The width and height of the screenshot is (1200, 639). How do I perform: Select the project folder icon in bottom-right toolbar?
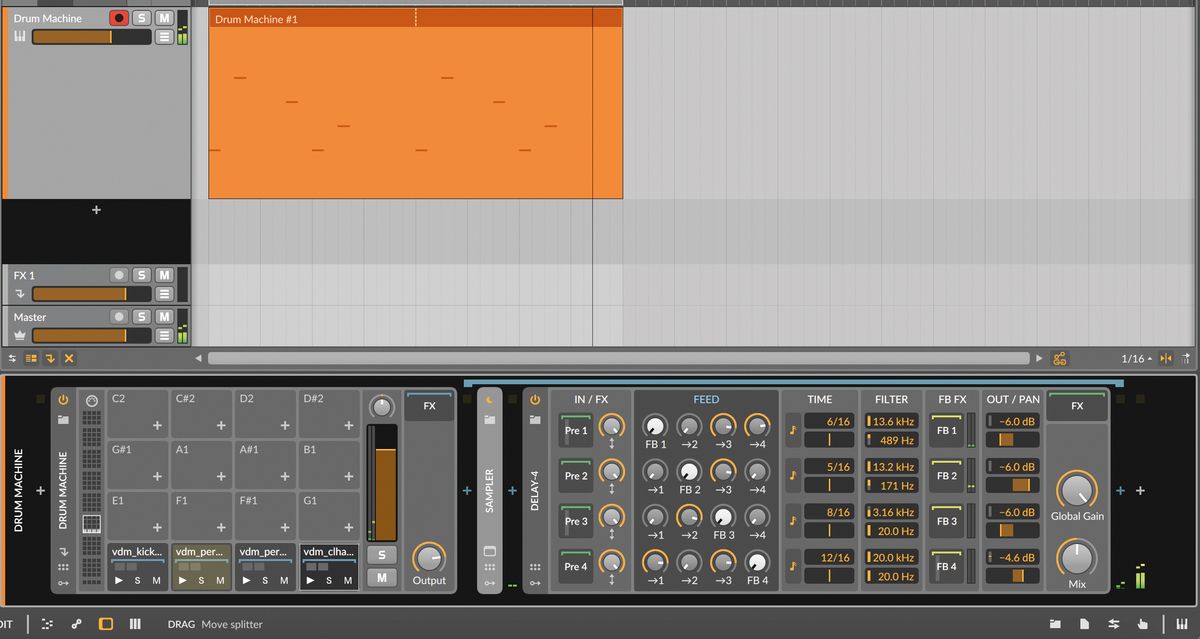1056,624
